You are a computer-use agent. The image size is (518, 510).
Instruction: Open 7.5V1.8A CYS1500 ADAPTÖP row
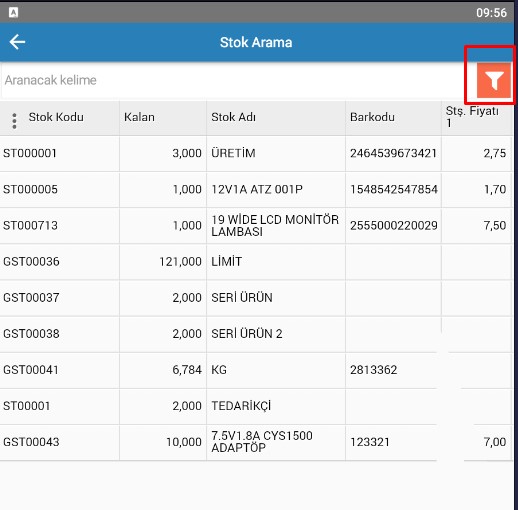256,442
